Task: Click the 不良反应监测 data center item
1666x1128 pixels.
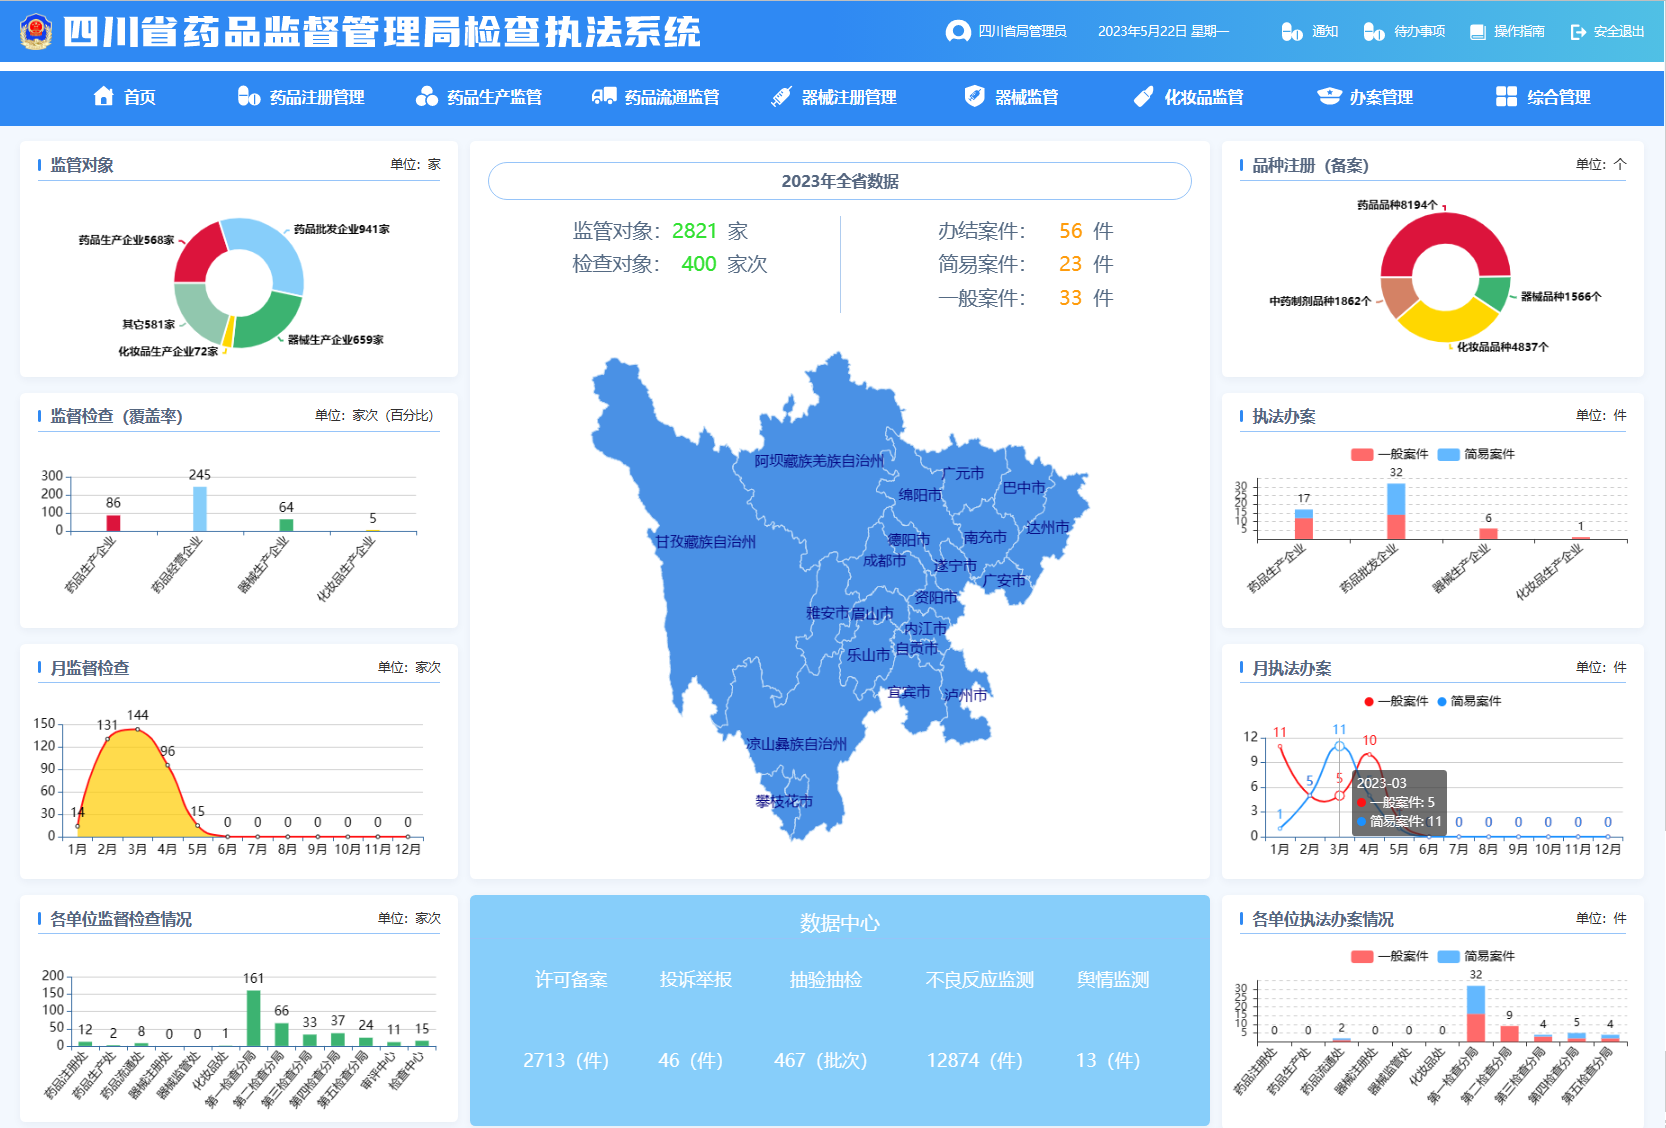Action: [980, 980]
